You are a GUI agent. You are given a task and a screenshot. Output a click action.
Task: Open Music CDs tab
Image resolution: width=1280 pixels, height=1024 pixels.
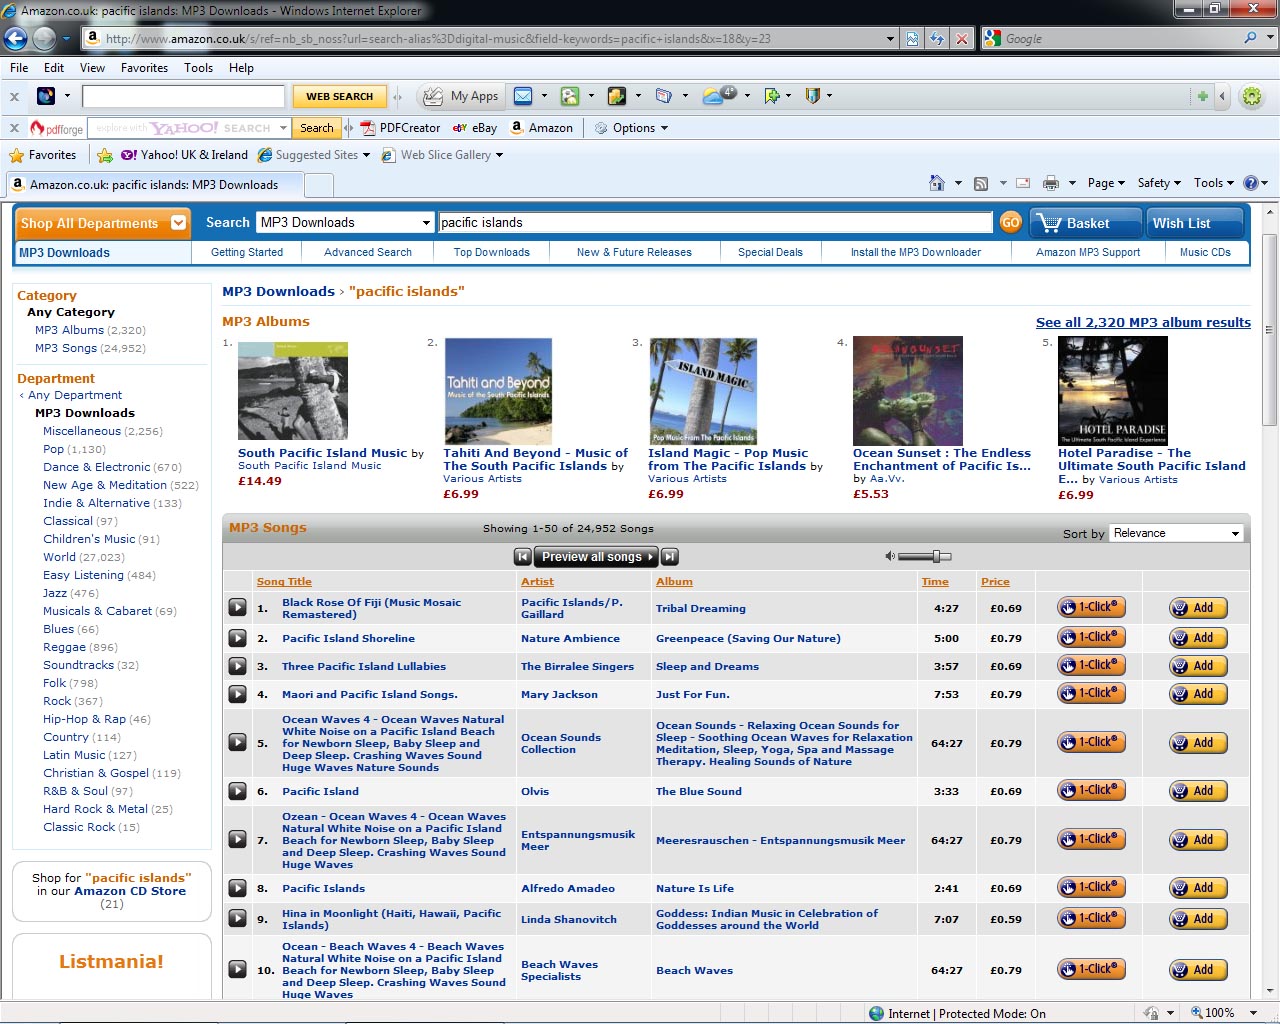tap(1205, 252)
